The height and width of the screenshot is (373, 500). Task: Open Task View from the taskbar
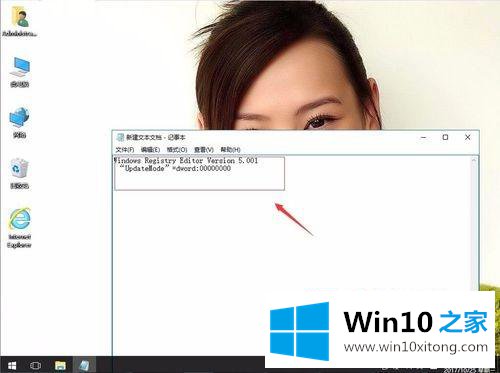[x=35, y=365]
